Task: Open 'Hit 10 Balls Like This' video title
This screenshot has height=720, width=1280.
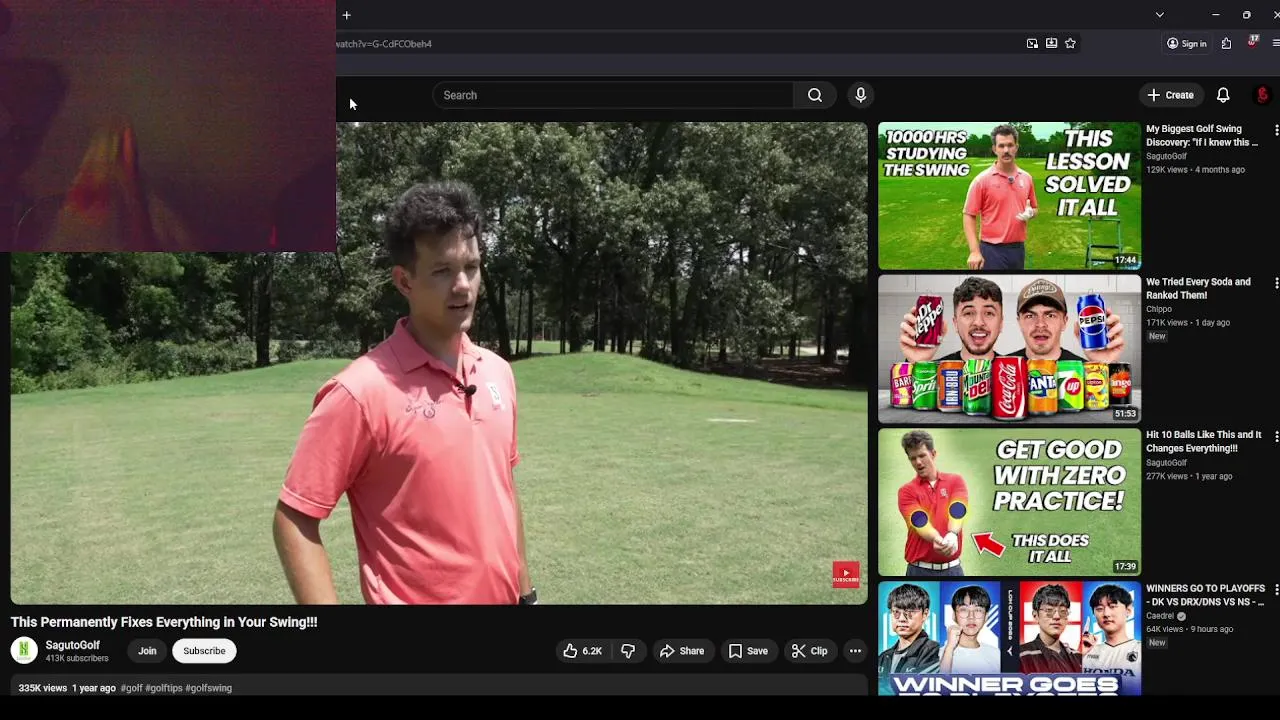Action: pyautogui.click(x=1204, y=441)
